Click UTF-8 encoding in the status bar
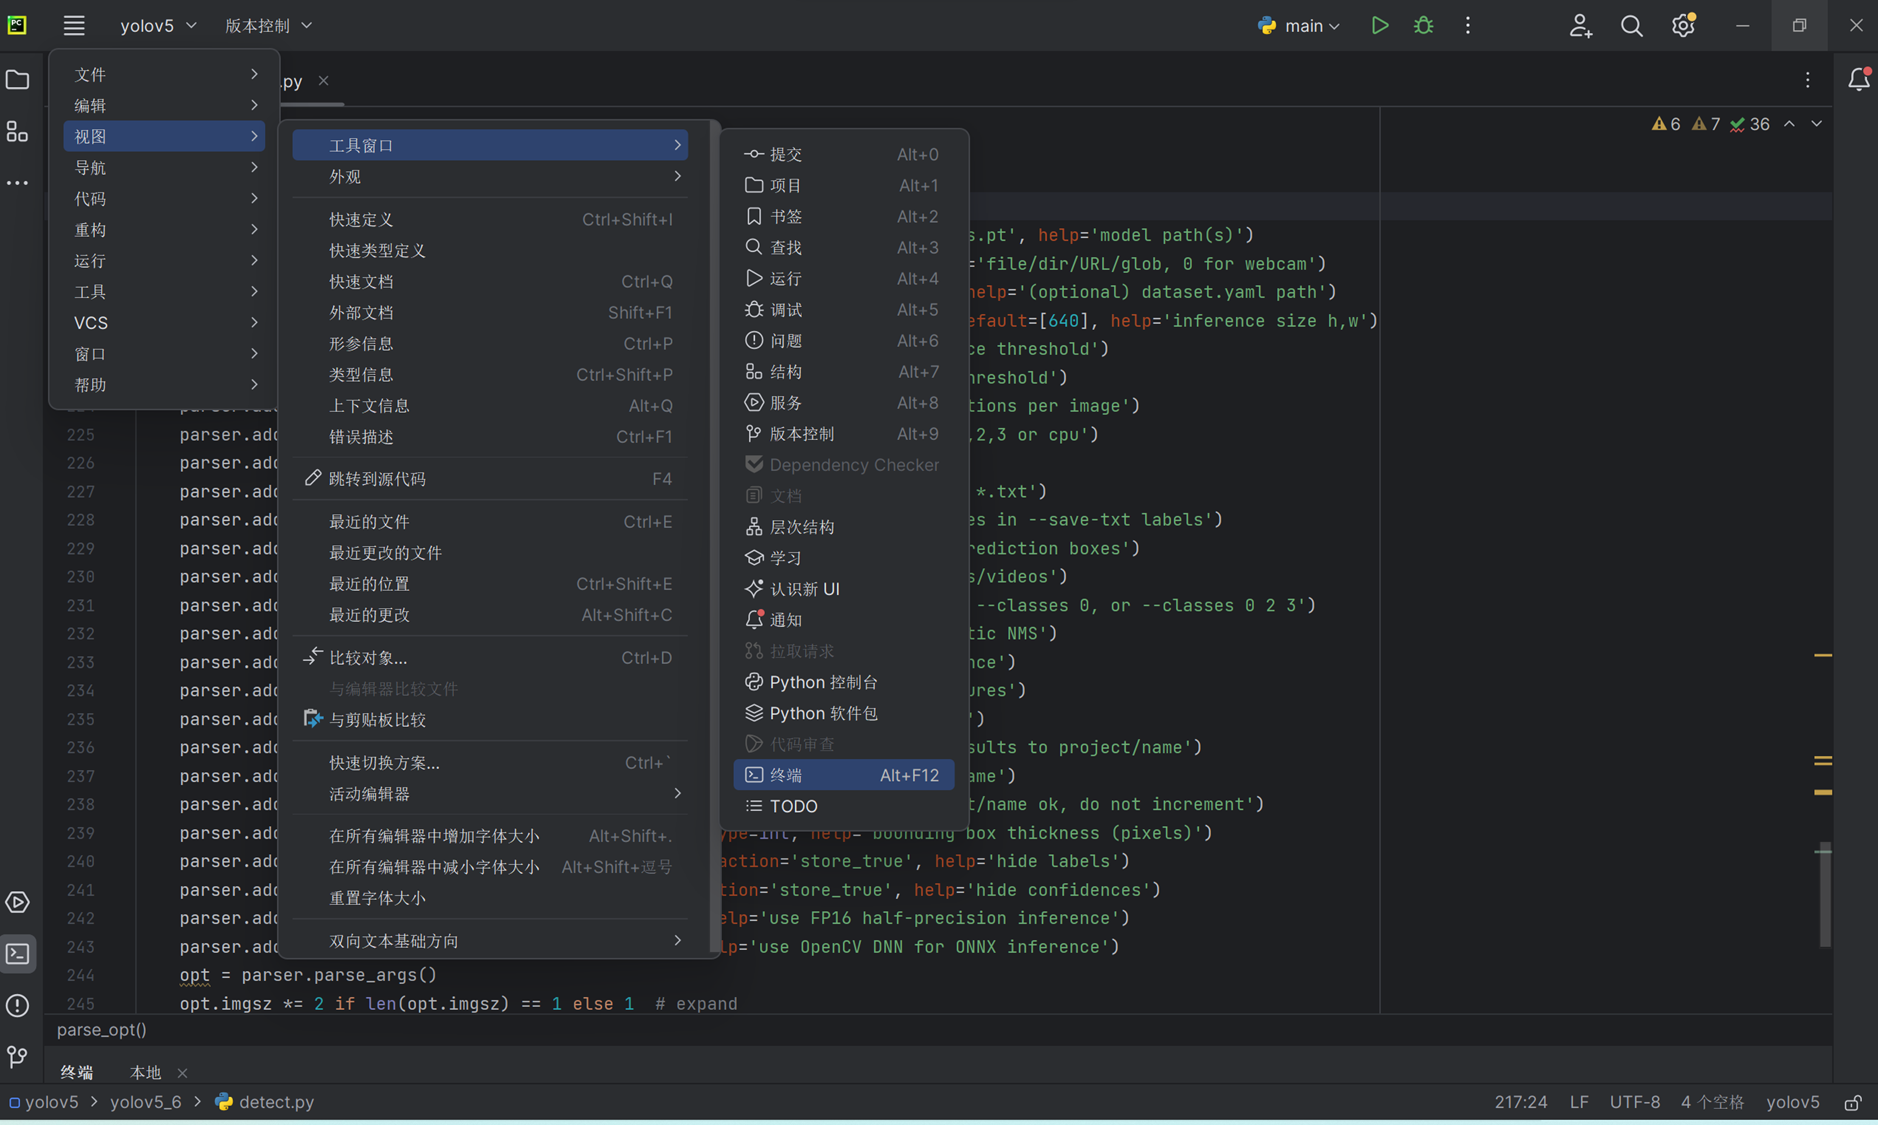 1634,1102
